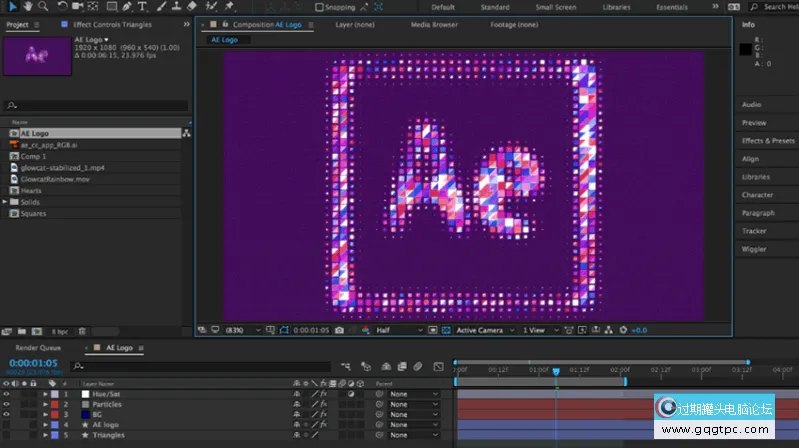Select the Type tool
The height and width of the screenshot is (448, 799).
[x=143, y=6]
